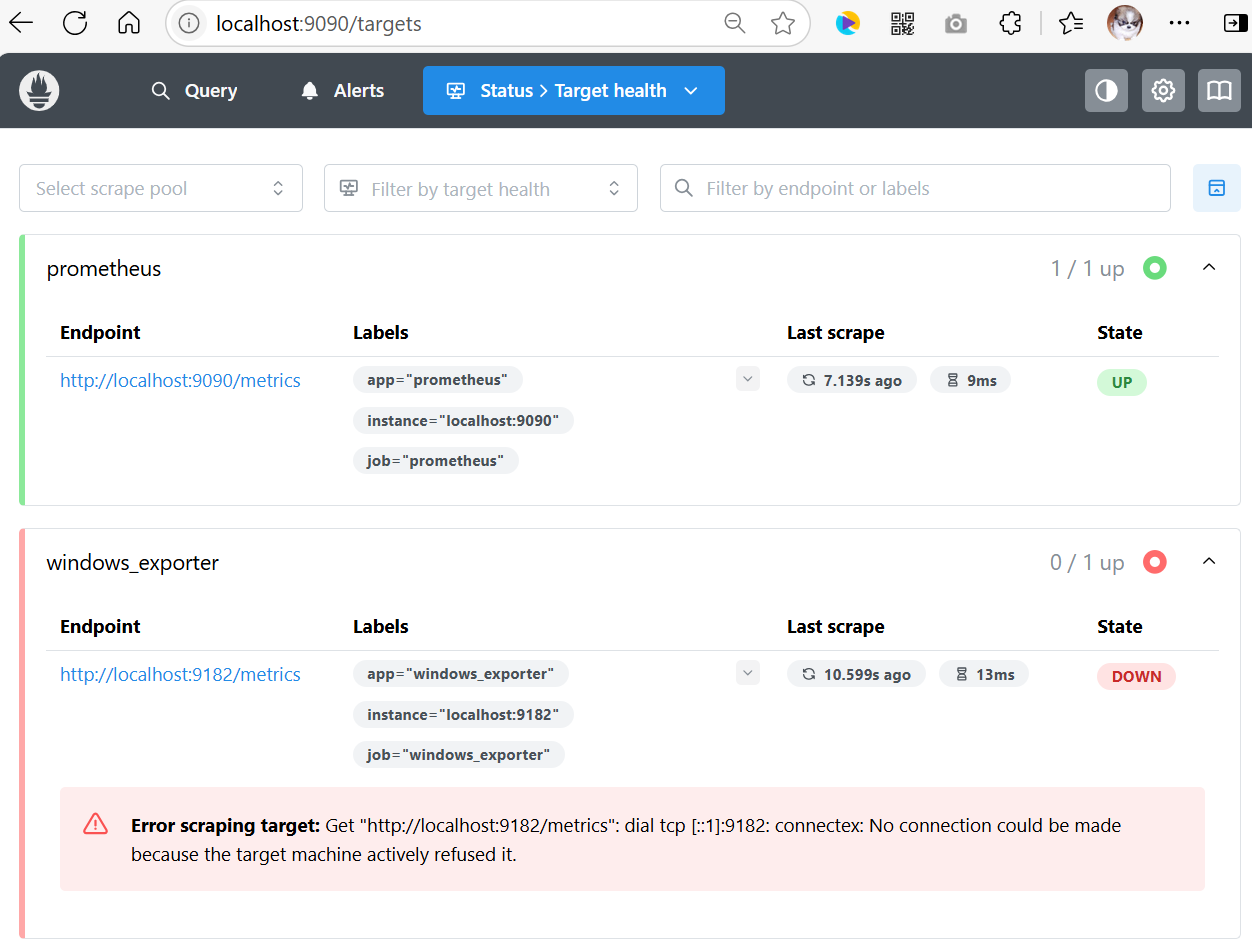This screenshot has height=949, width=1252.
Task: Click the collapse all pools button
Action: coord(1217,188)
